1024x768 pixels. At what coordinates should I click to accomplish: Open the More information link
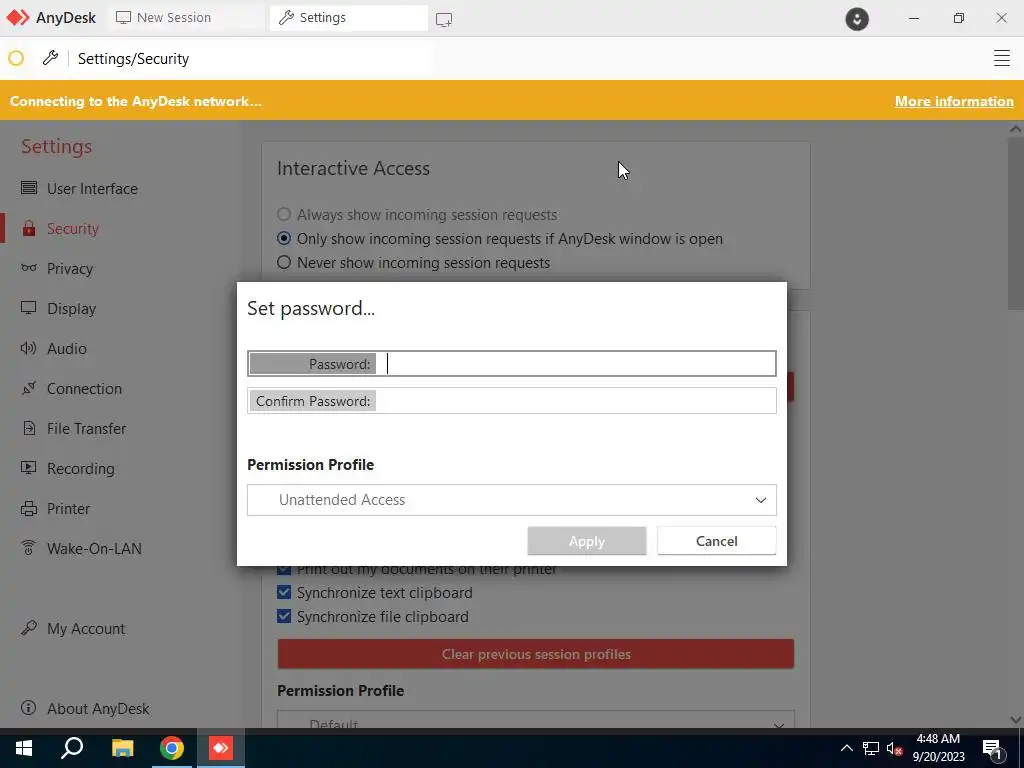pyautogui.click(x=953, y=101)
